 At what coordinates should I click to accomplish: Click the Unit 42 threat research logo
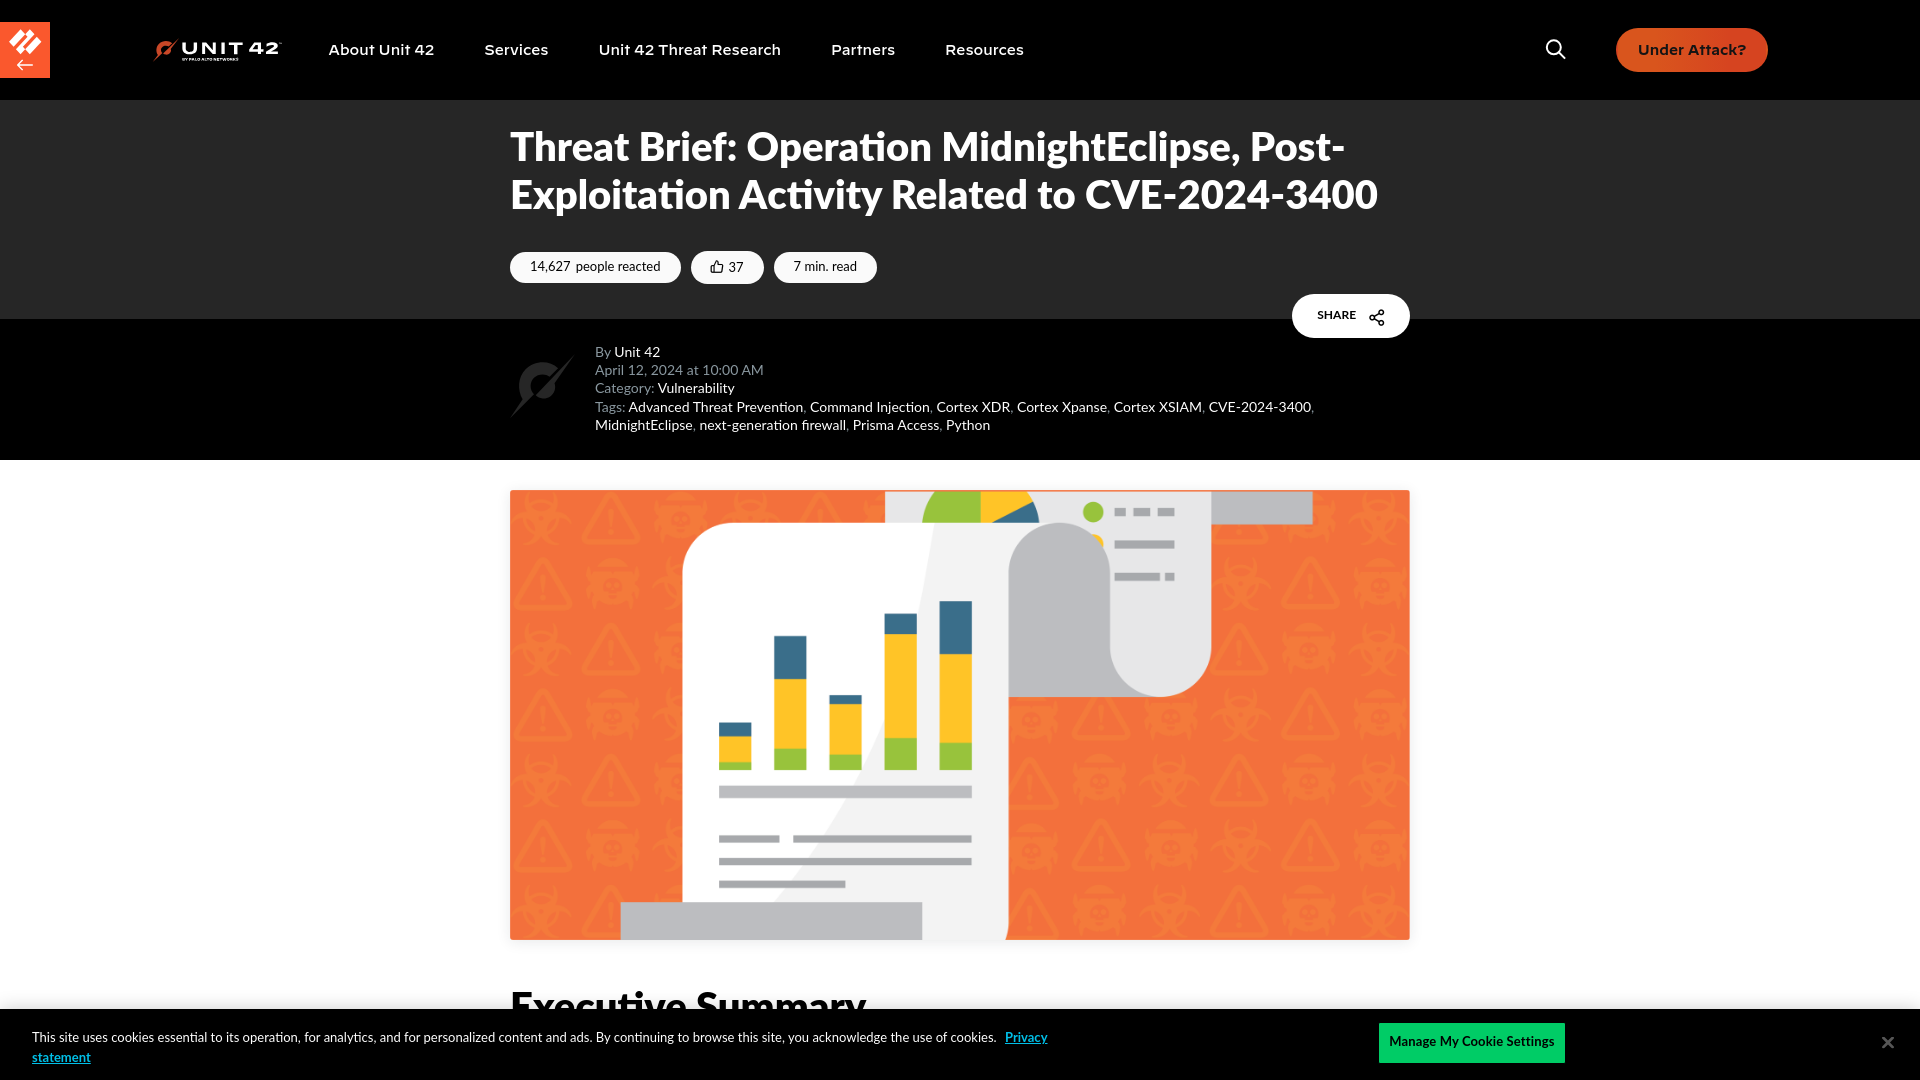(218, 50)
